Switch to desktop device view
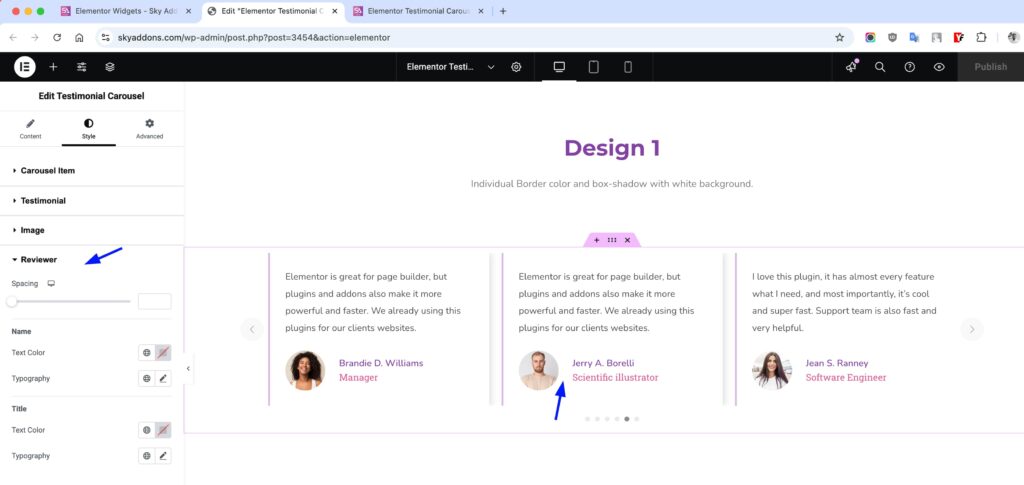The height and width of the screenshot is (485, 1024). click(559, 67)
